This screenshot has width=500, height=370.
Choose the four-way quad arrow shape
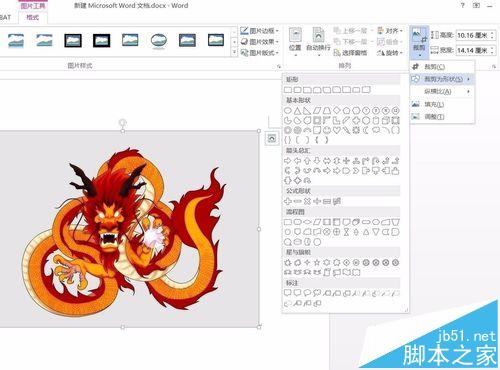point(346,161)
